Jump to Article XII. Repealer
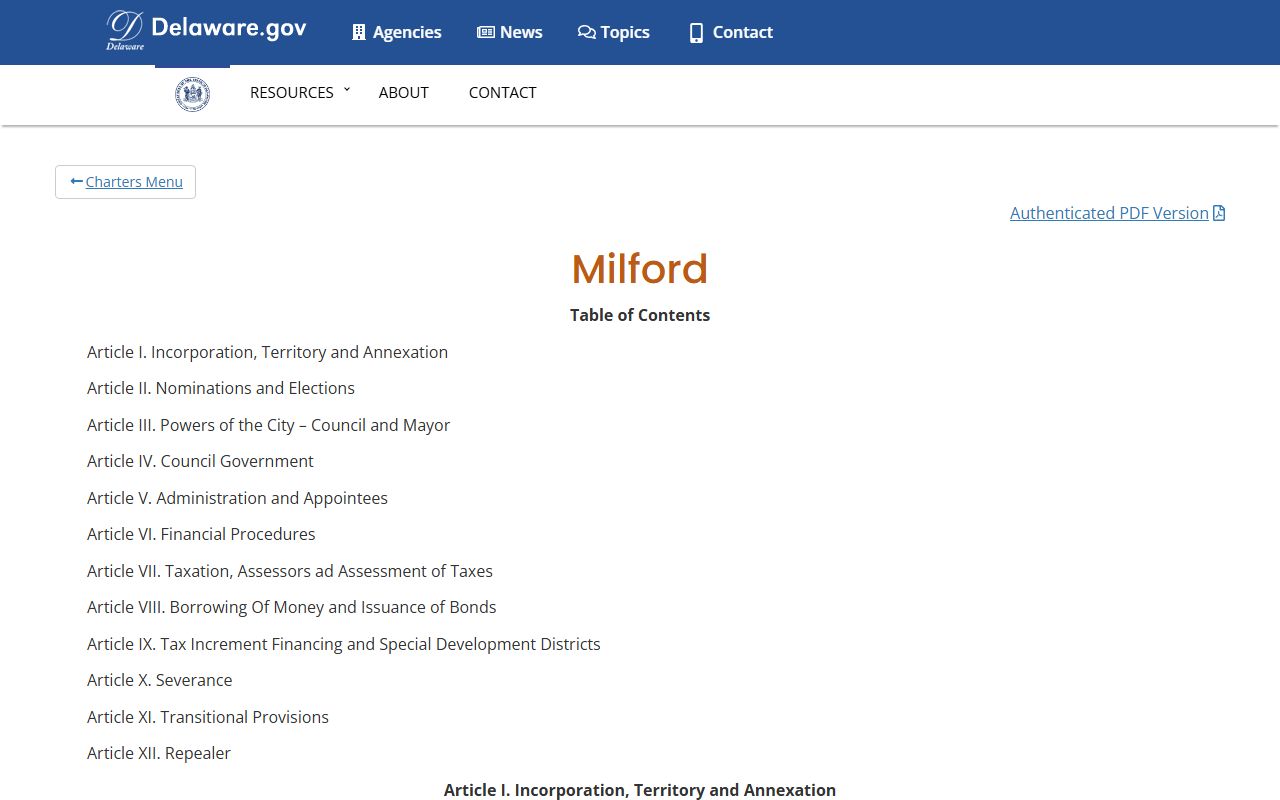This screenshot has width=1280, height=800. pos(159,753)
